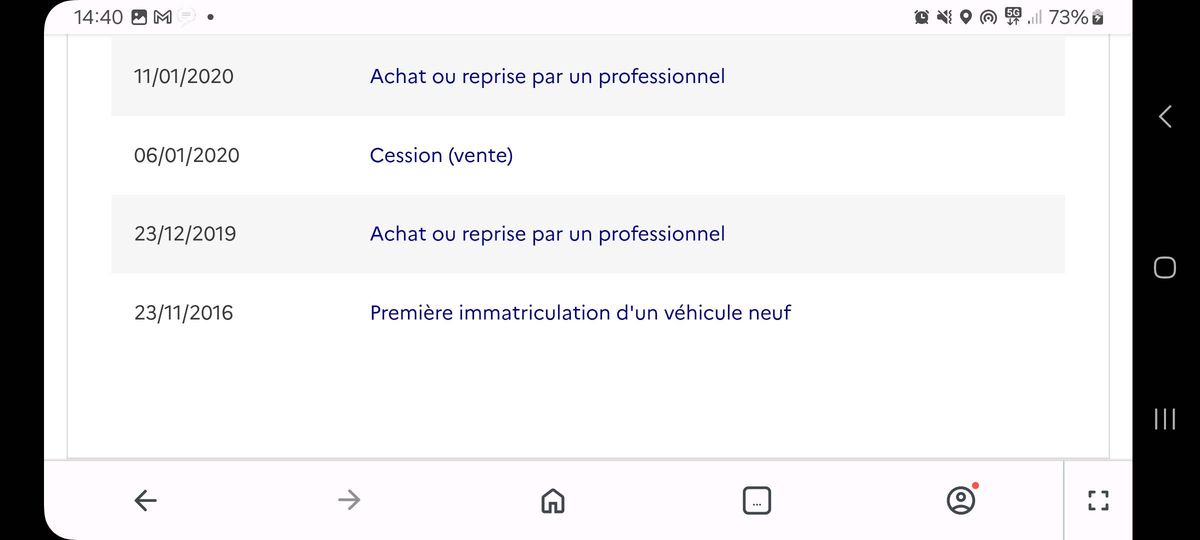The width and height of the screenshot is (1200, 540).
Task: Tap the Gmail notification icon
Action: [161, 17]
